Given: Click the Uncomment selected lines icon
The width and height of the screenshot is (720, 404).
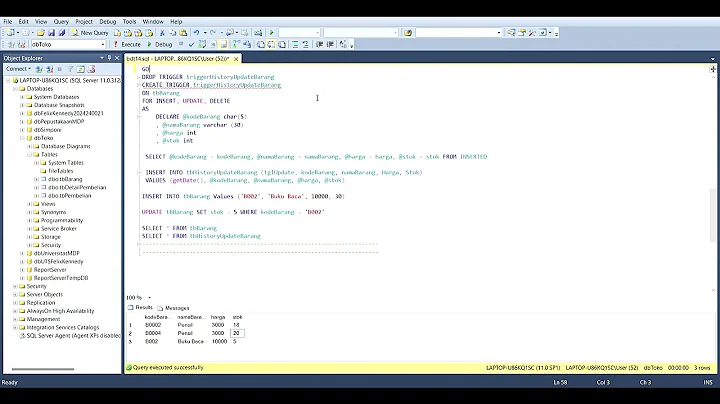Looking at the screenshot, I should 305,45.
